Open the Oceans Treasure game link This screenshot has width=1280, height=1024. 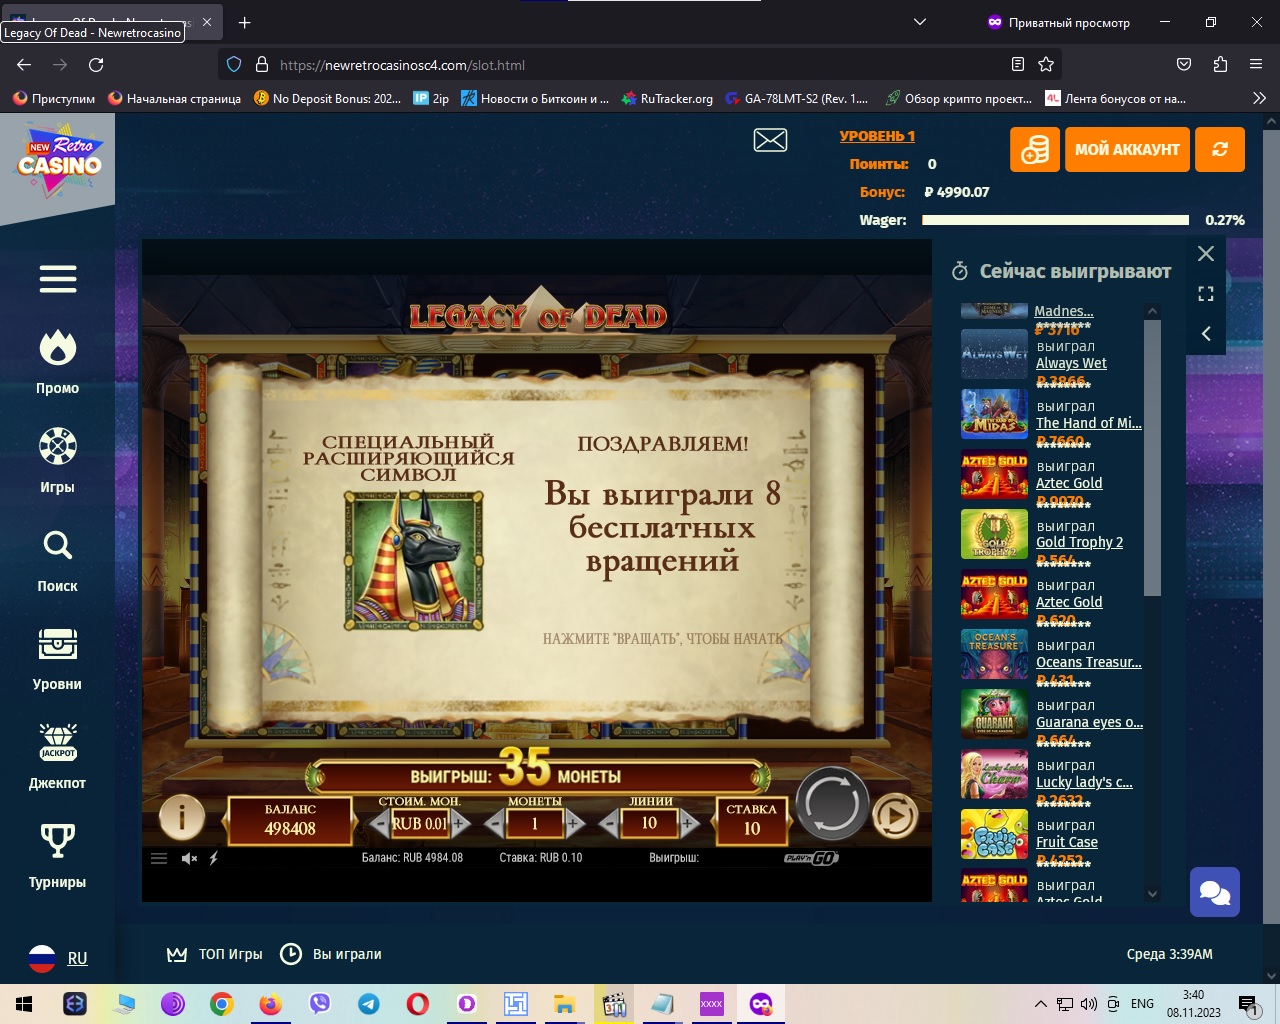tap(1088, 662)
